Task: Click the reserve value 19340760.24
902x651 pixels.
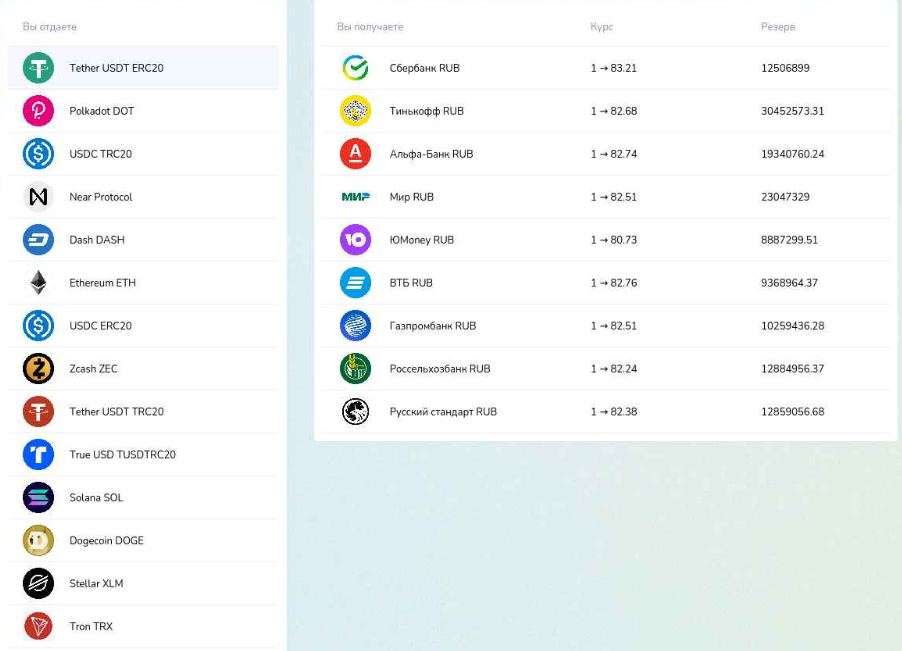Action: pos(793,154)
